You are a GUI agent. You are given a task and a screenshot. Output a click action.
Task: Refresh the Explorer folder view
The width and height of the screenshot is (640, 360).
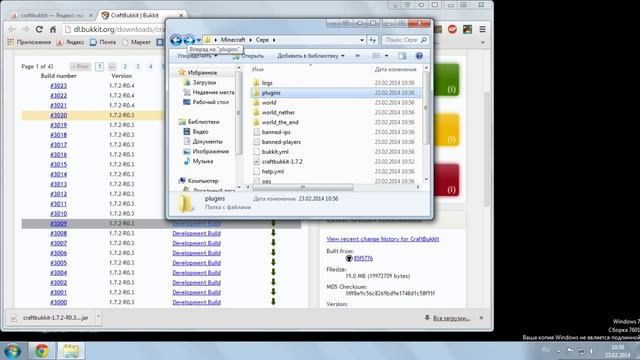(372, 40)
